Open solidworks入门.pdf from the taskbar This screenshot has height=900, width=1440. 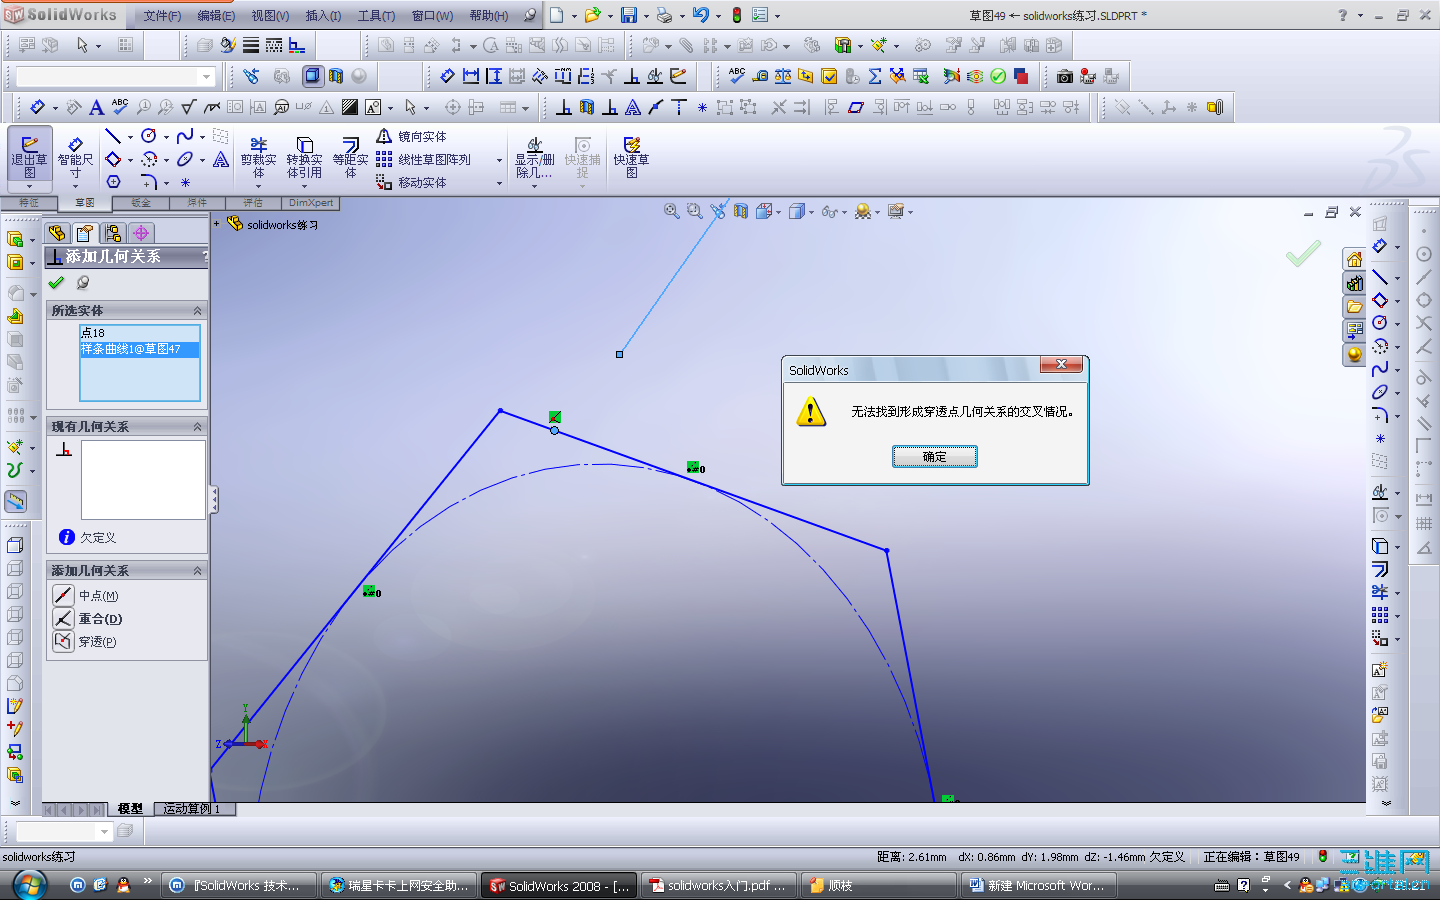coord(718,886)
